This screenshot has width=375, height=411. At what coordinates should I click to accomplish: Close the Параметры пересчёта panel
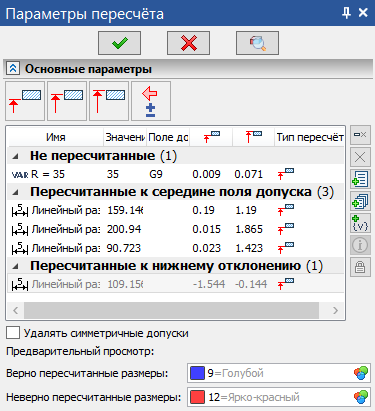point(363,13)
